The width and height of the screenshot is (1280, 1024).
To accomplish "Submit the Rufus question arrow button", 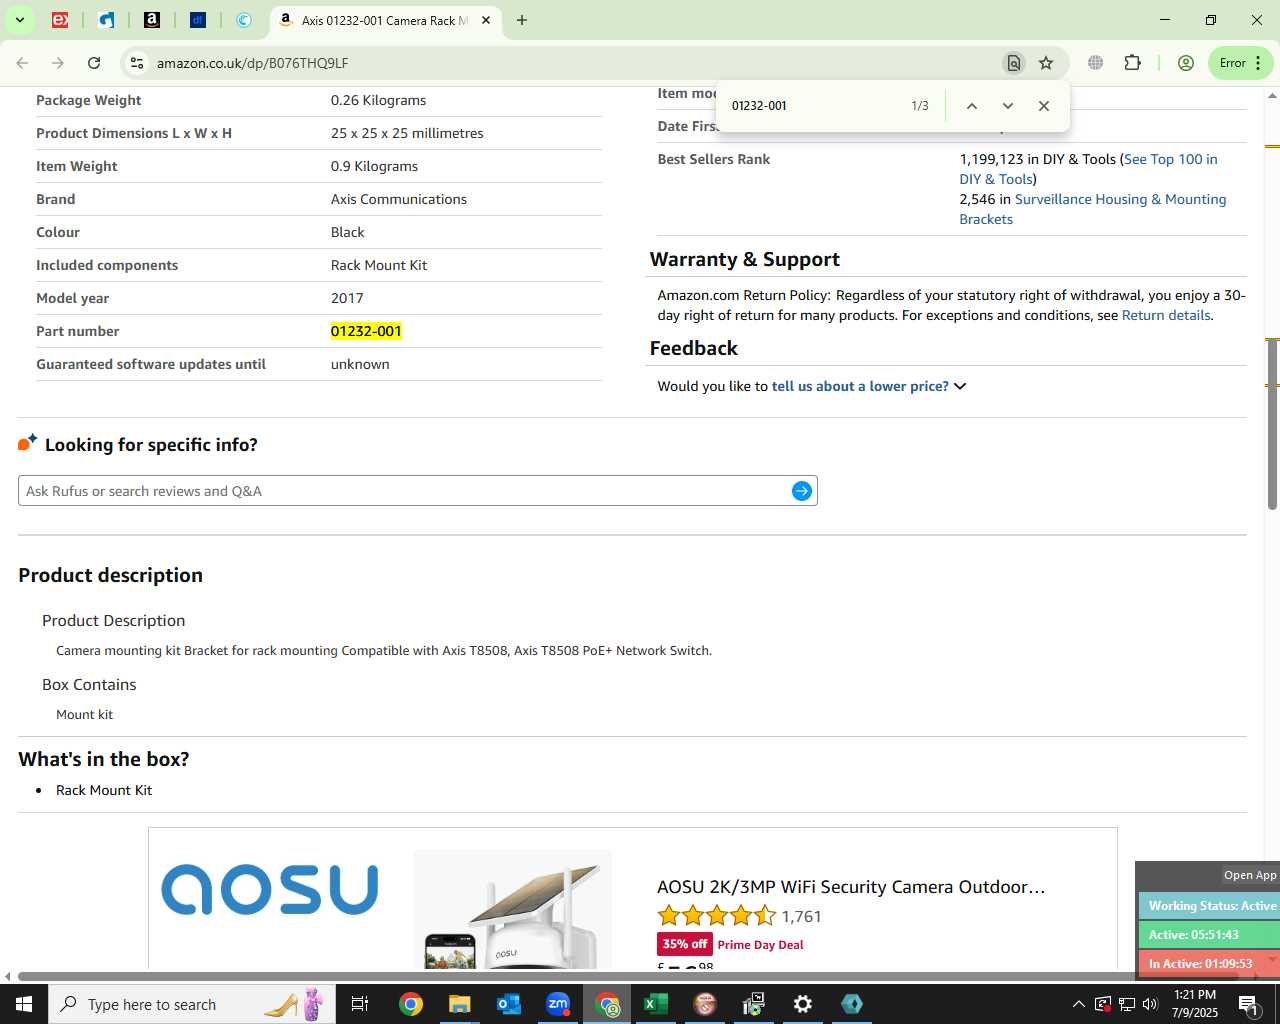I will 802,491.
